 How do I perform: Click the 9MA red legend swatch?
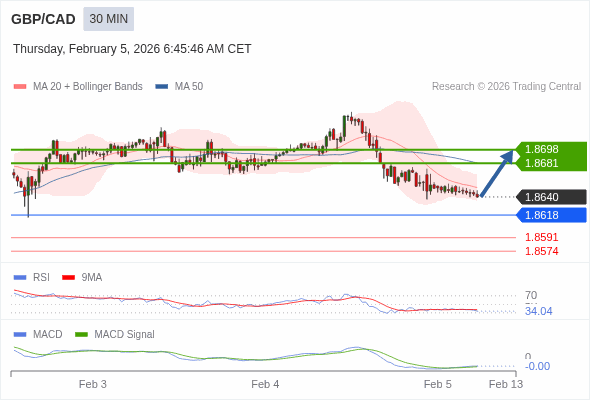point(68,278)
